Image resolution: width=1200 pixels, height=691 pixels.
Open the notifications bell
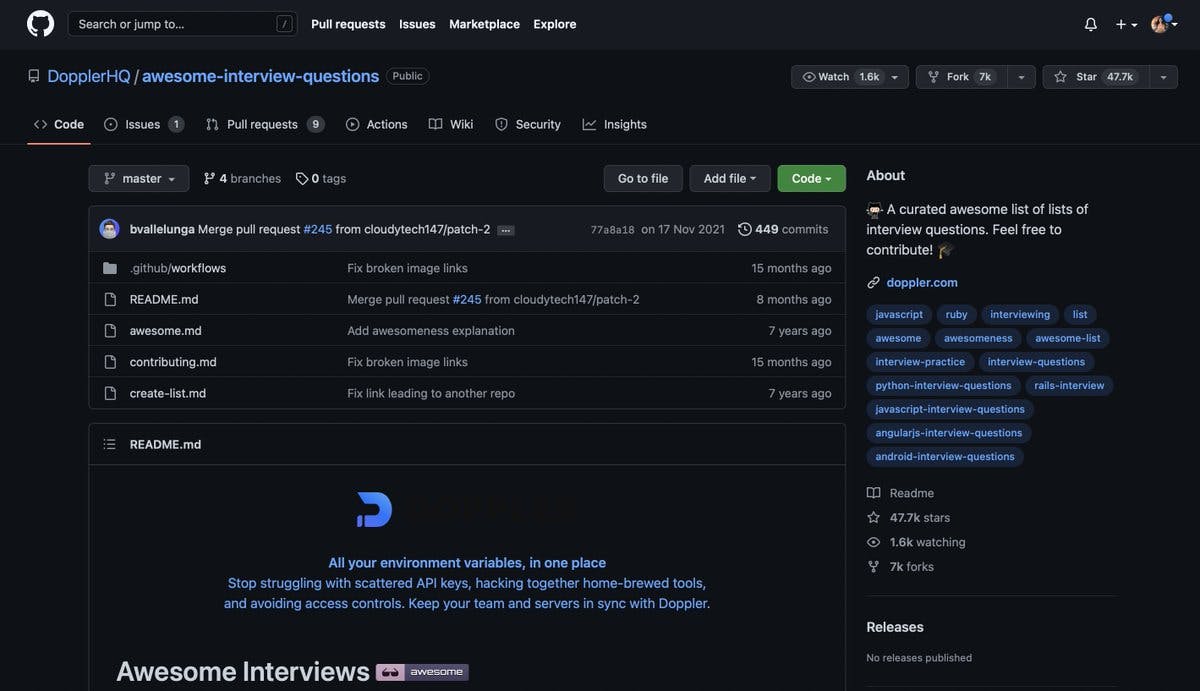point(1090,24)
